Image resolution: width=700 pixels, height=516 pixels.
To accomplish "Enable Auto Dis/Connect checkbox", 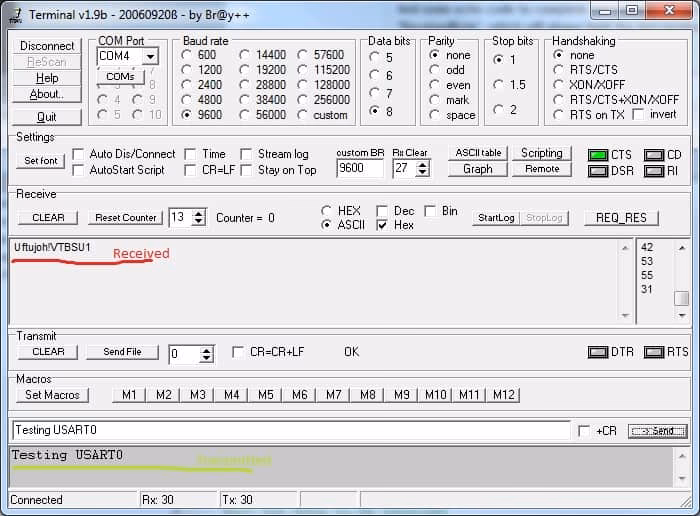I will tap(78, 154).
